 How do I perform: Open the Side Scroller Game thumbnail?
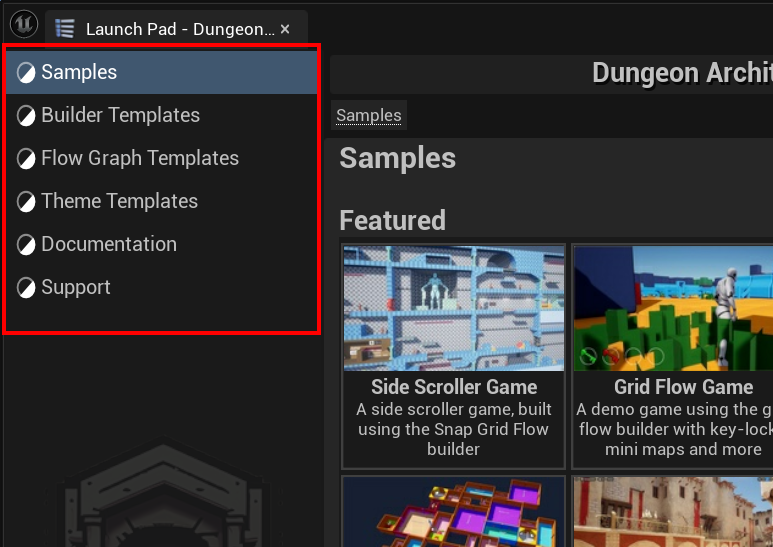click(454, 308)
